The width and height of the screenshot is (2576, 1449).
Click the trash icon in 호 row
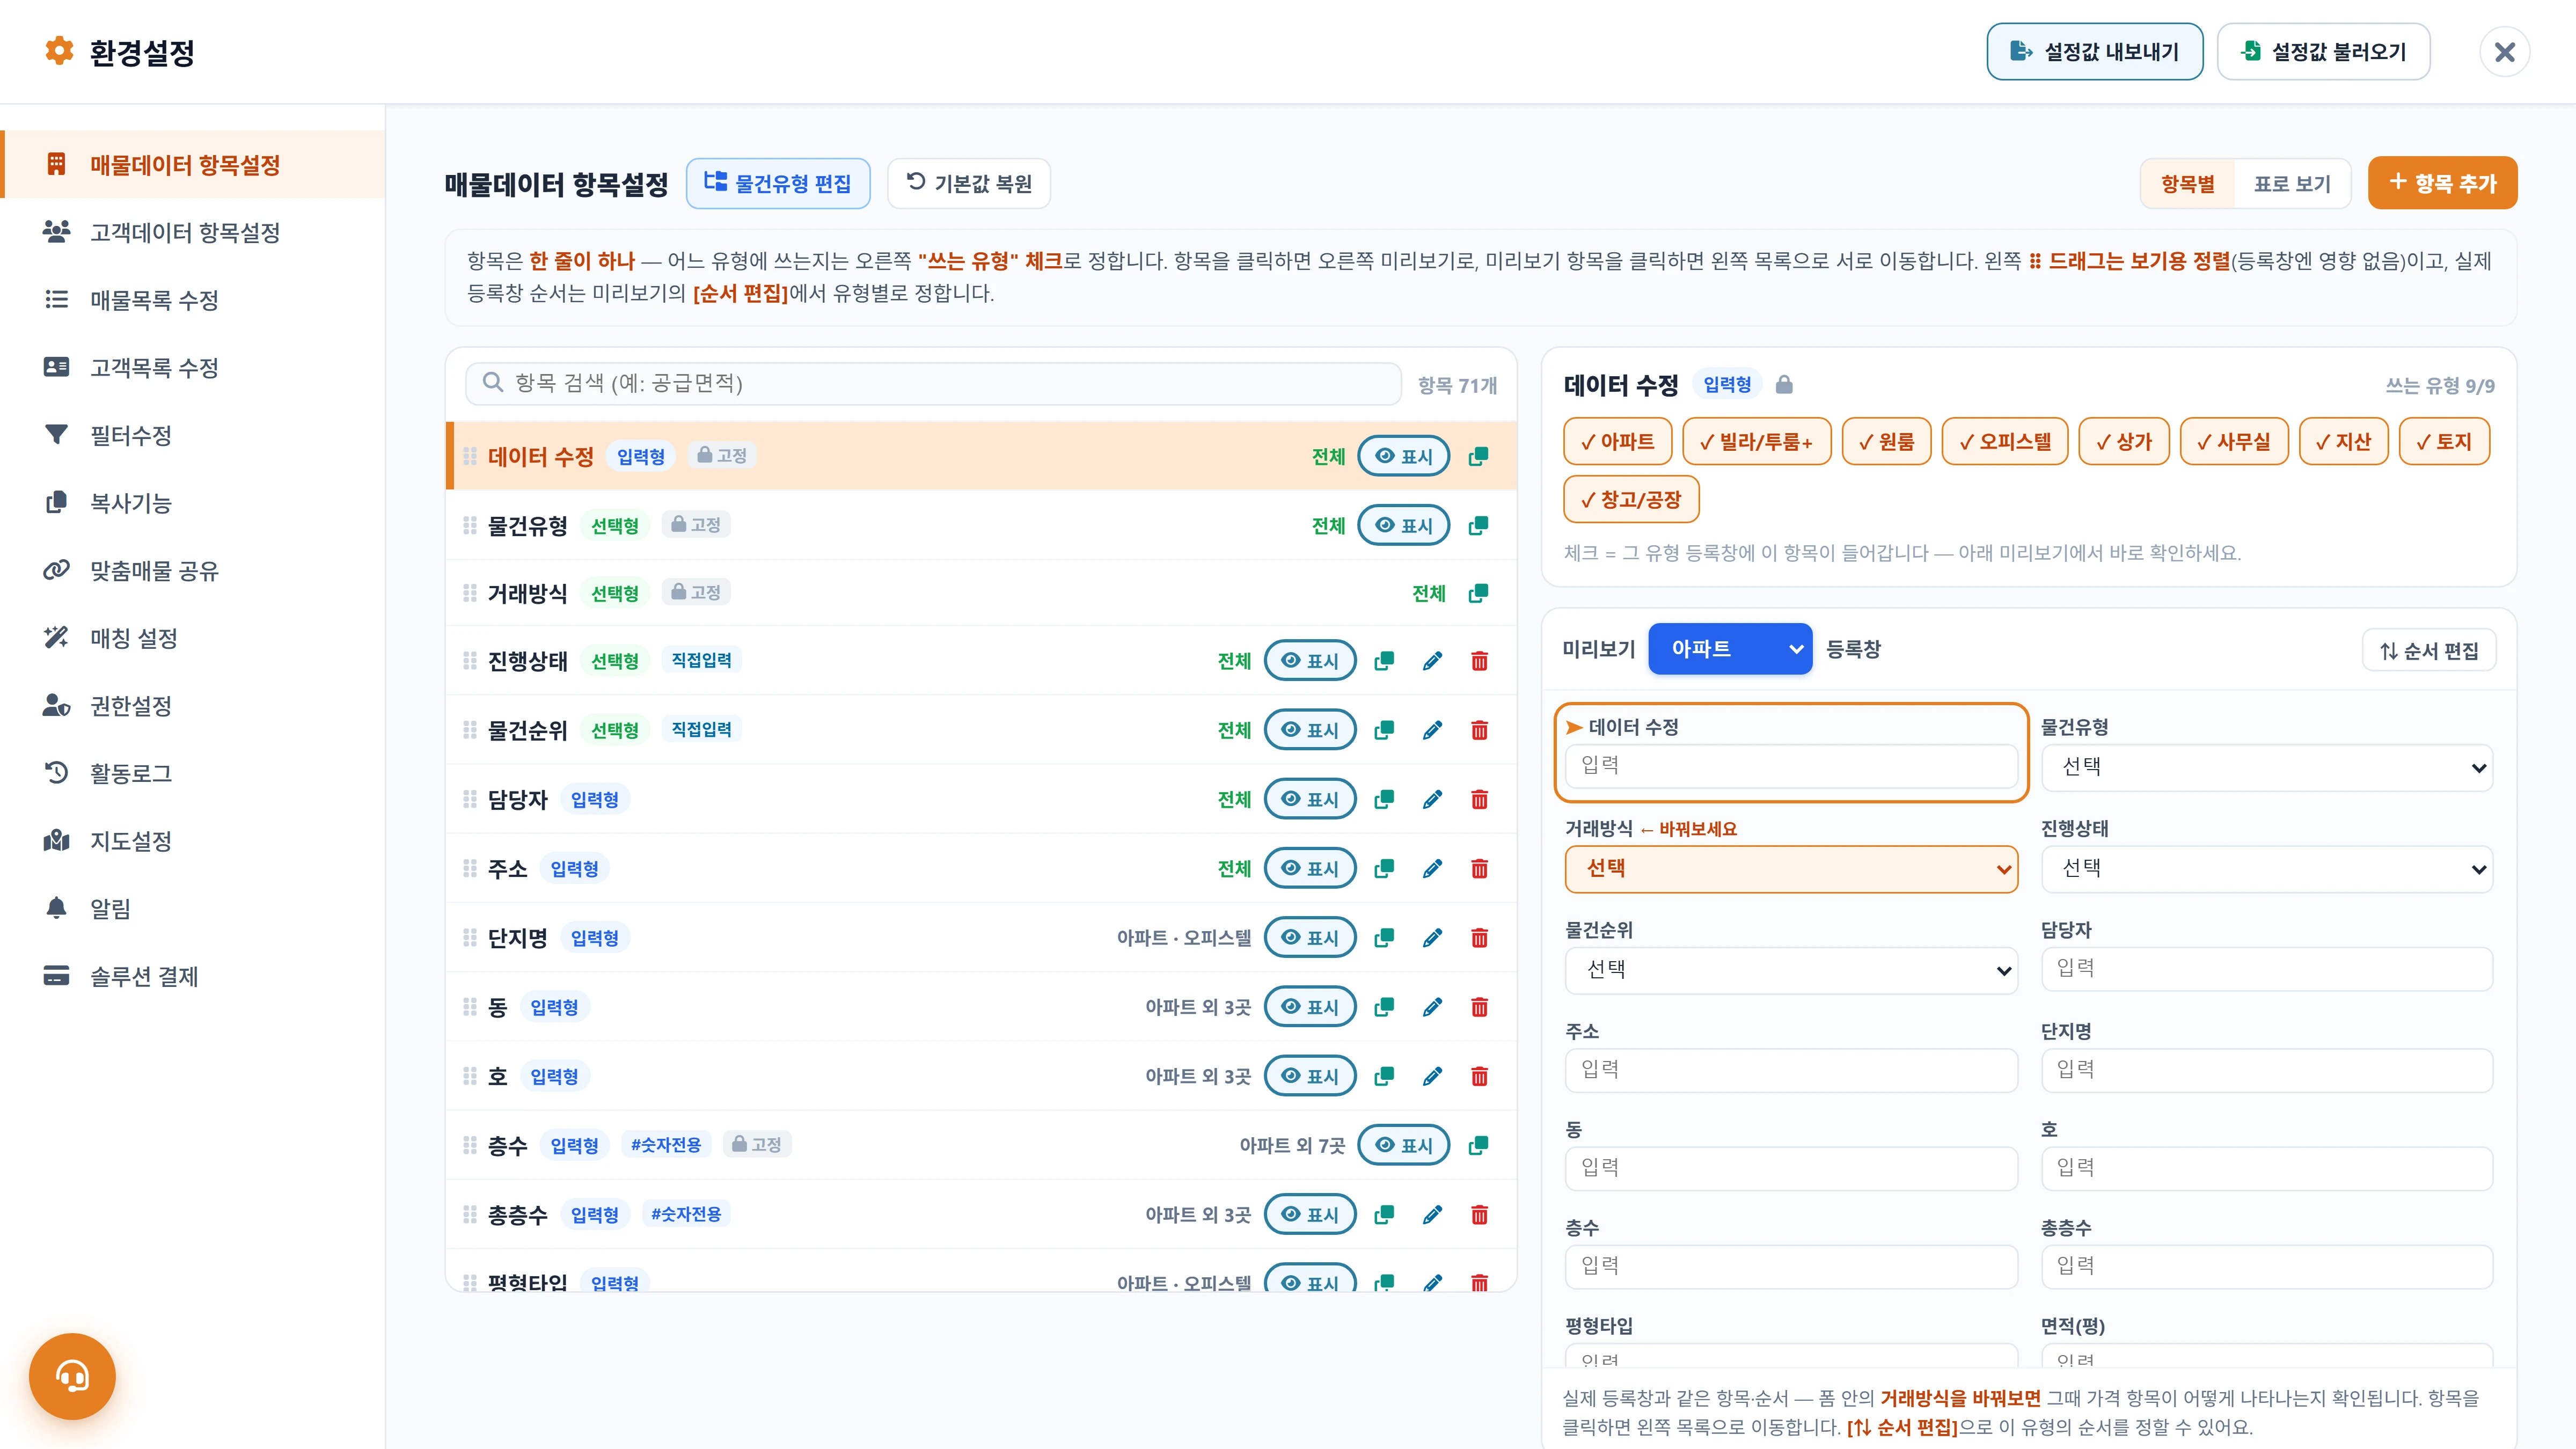1480,1076
